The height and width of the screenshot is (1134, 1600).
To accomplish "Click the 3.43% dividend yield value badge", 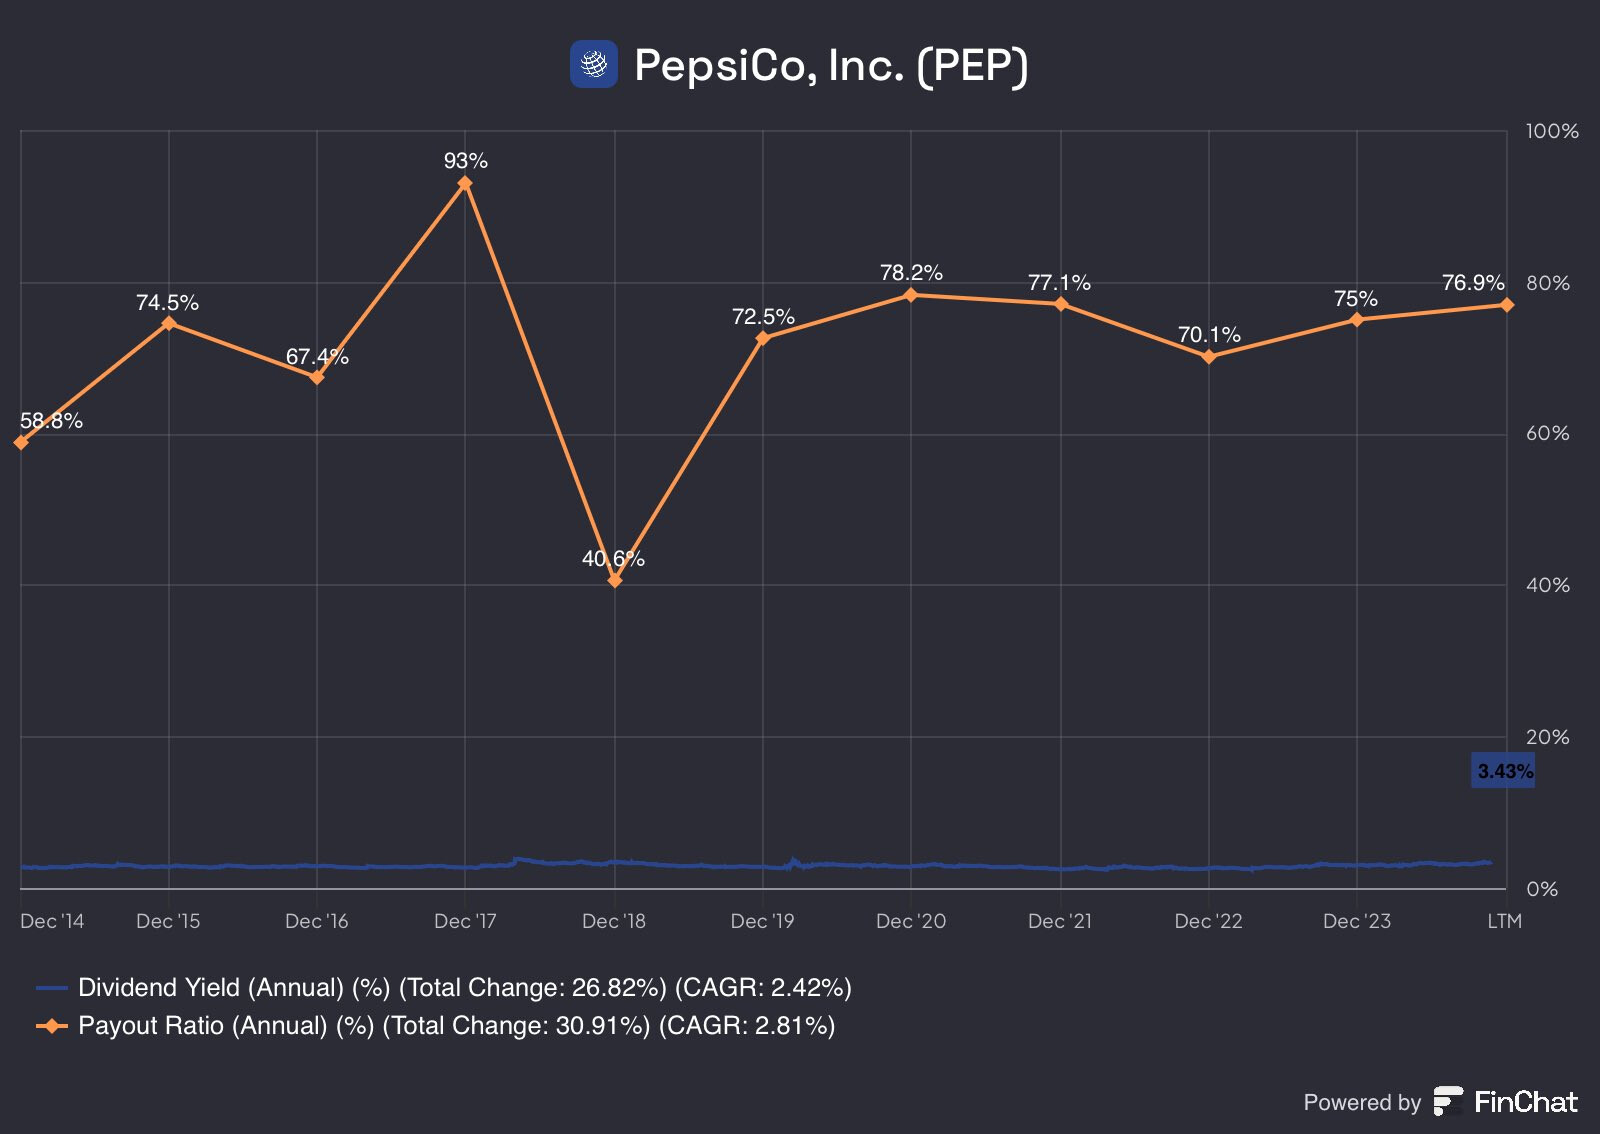I will [x=1503, y=771].
